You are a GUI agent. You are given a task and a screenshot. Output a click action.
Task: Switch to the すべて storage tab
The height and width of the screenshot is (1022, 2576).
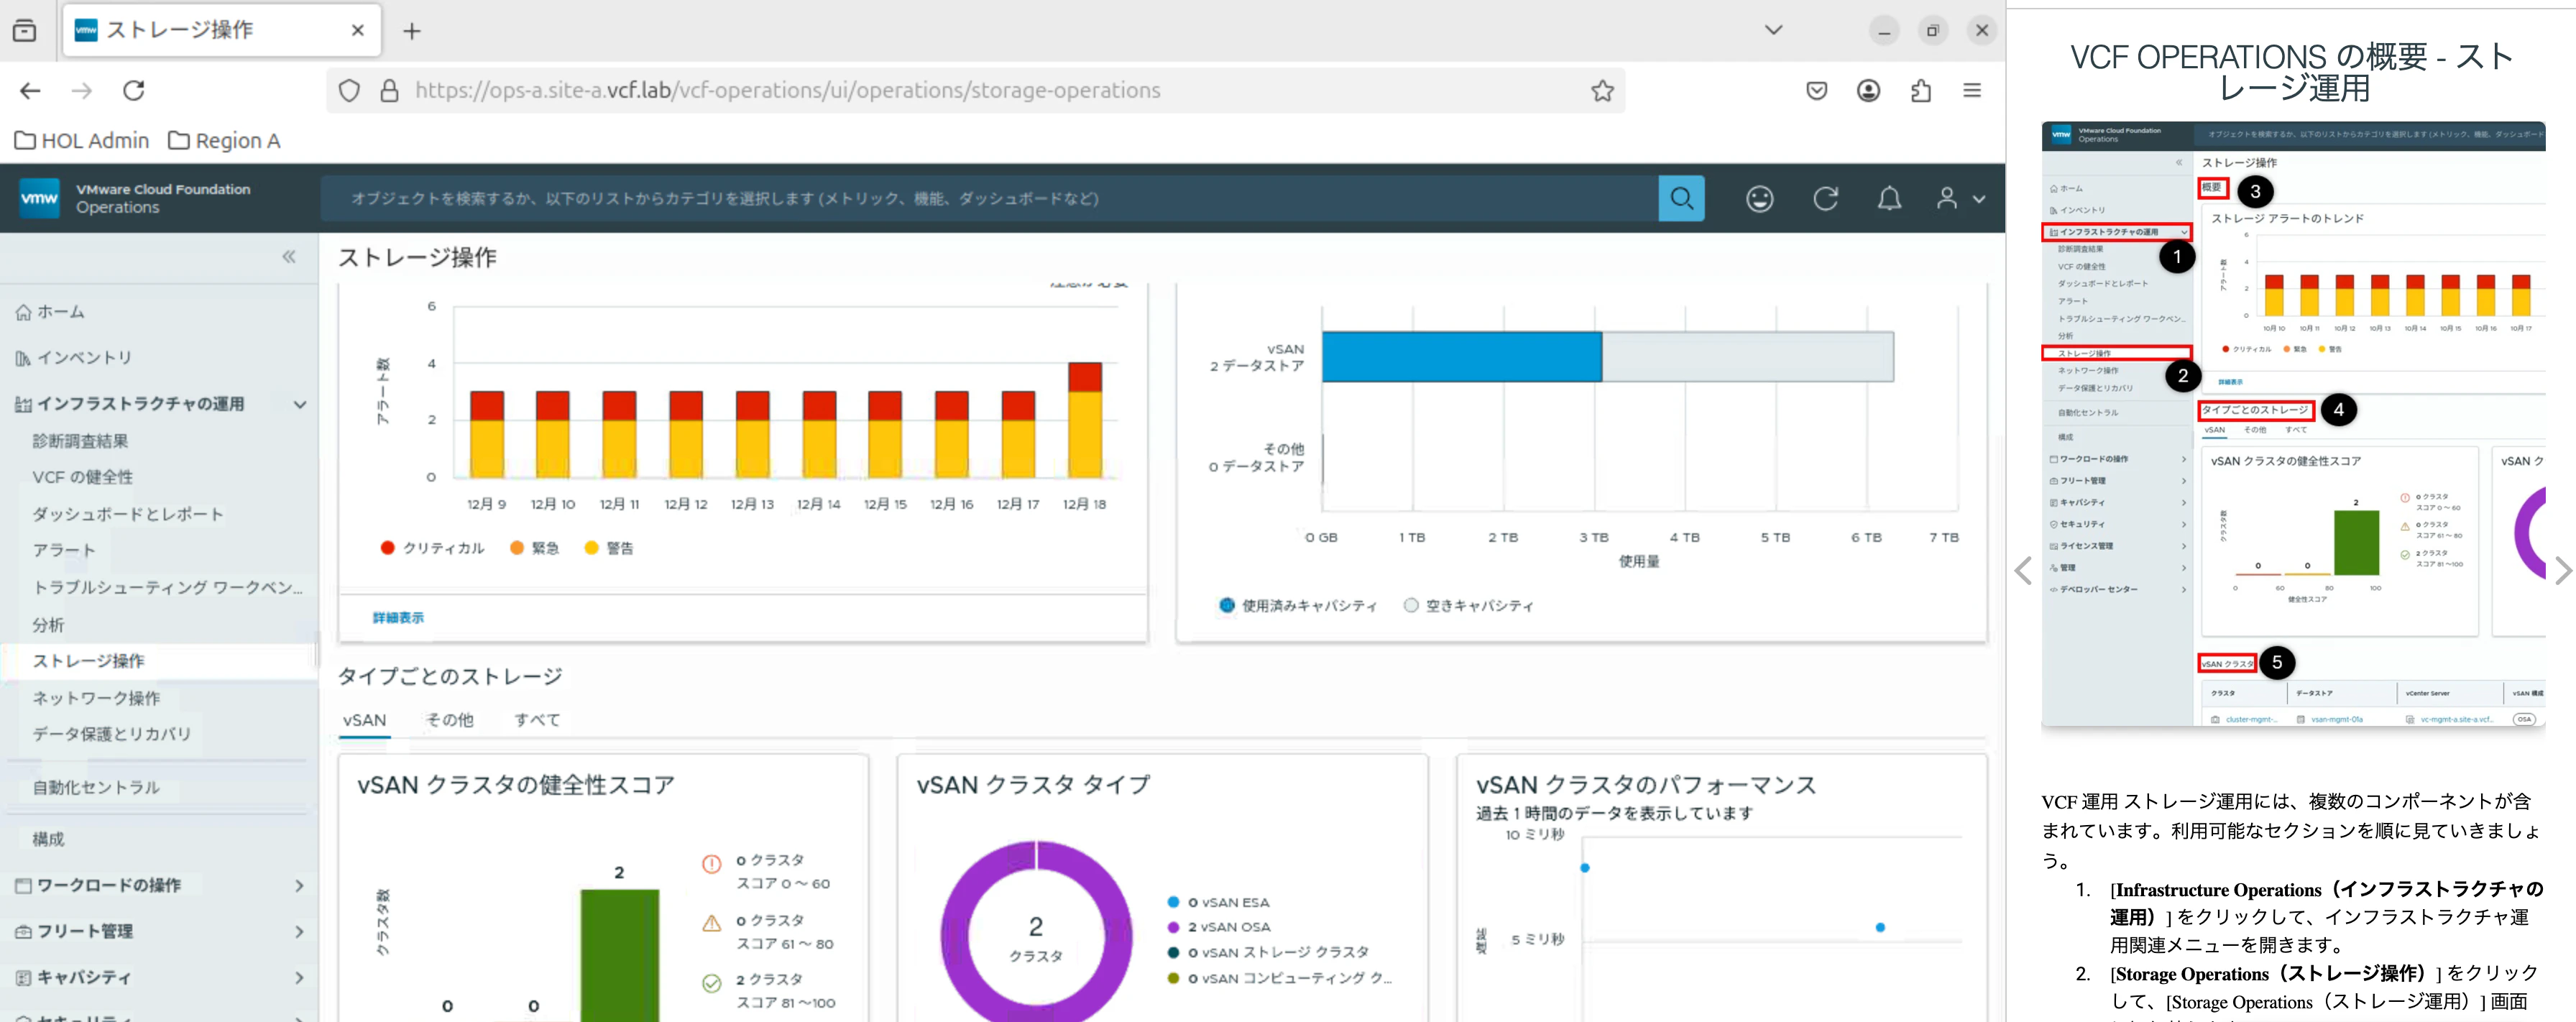coord(537,720)
